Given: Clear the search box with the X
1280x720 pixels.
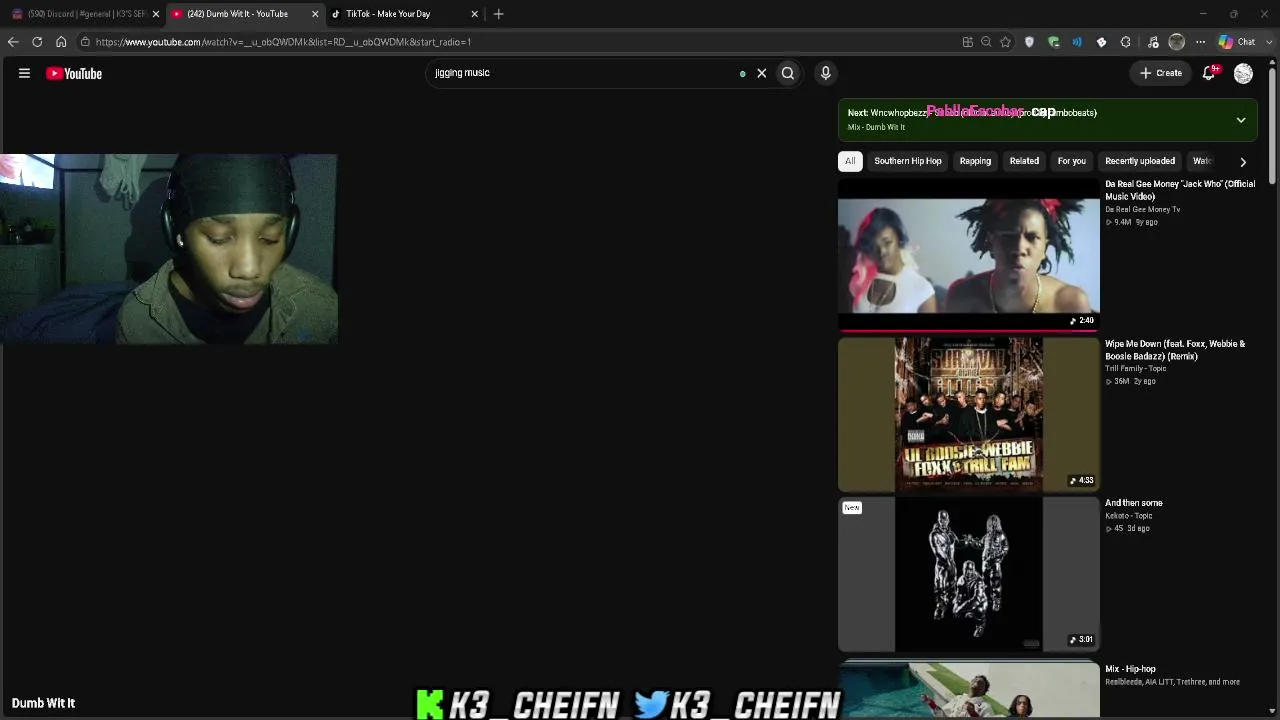Looking at the screenshot, I should pos(761,73).
